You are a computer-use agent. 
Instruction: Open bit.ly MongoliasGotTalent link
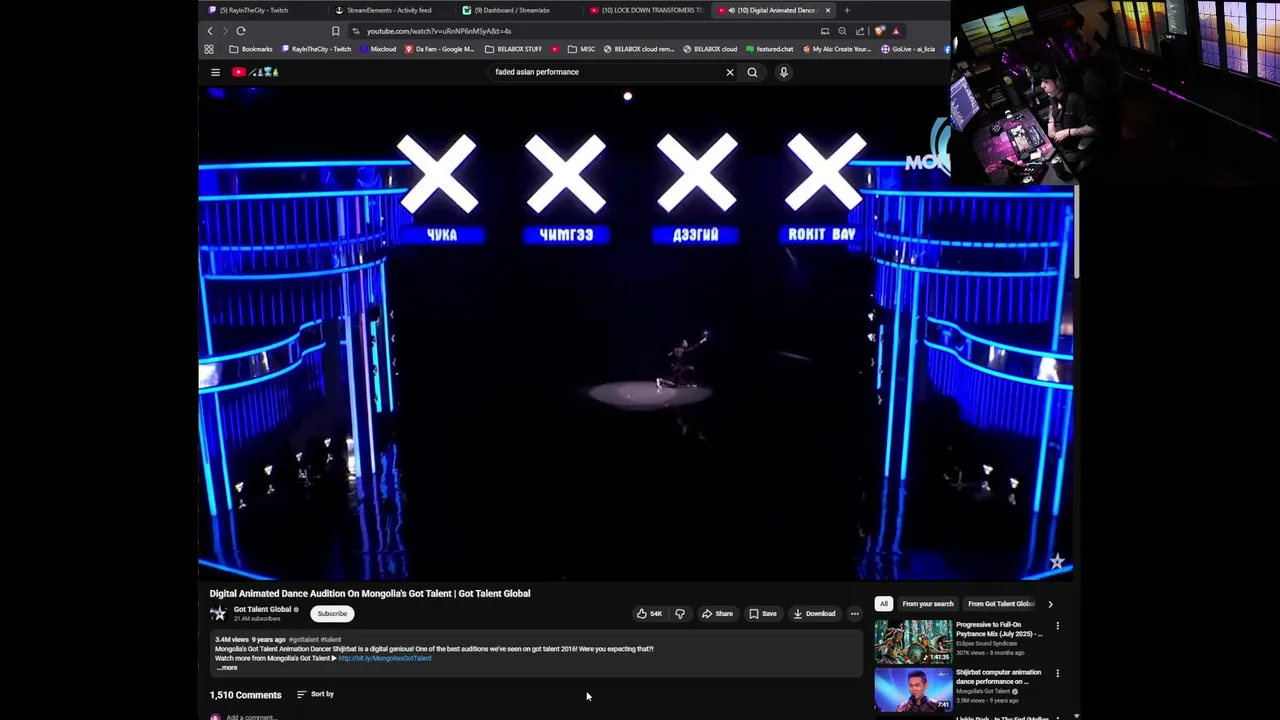385,658
